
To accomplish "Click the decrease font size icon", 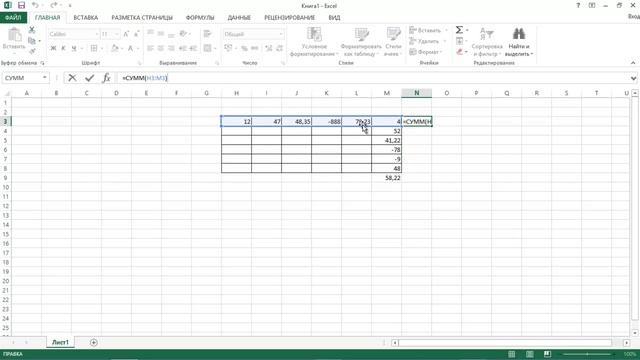I will point(136,34).
